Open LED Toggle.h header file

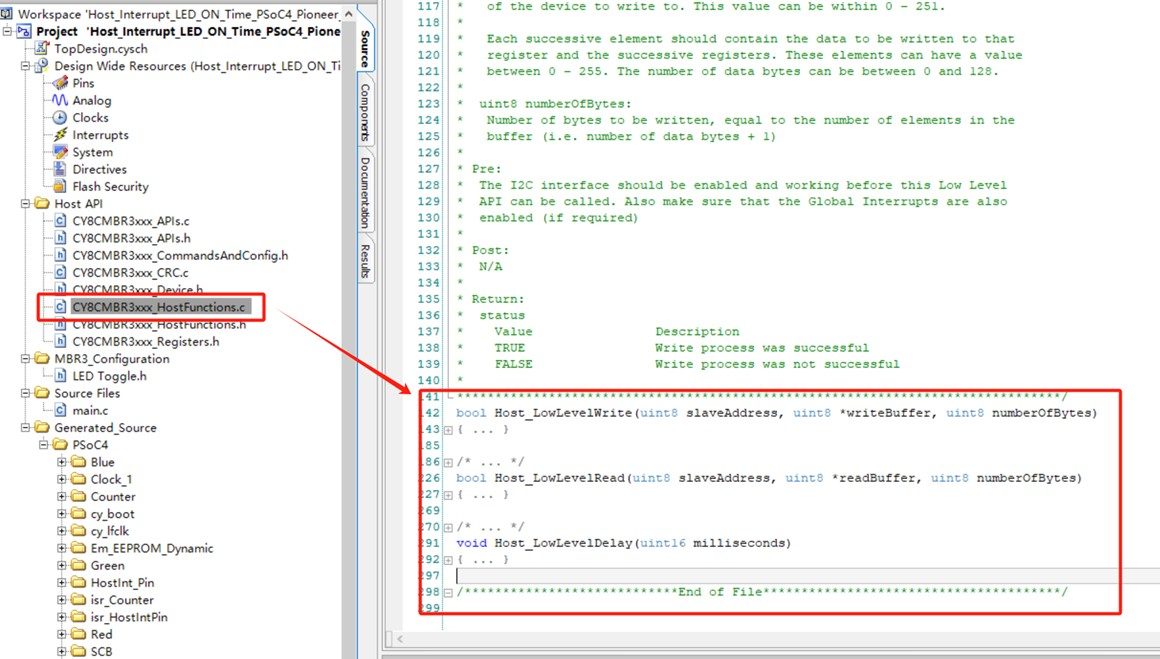click(x=109, y=376)
